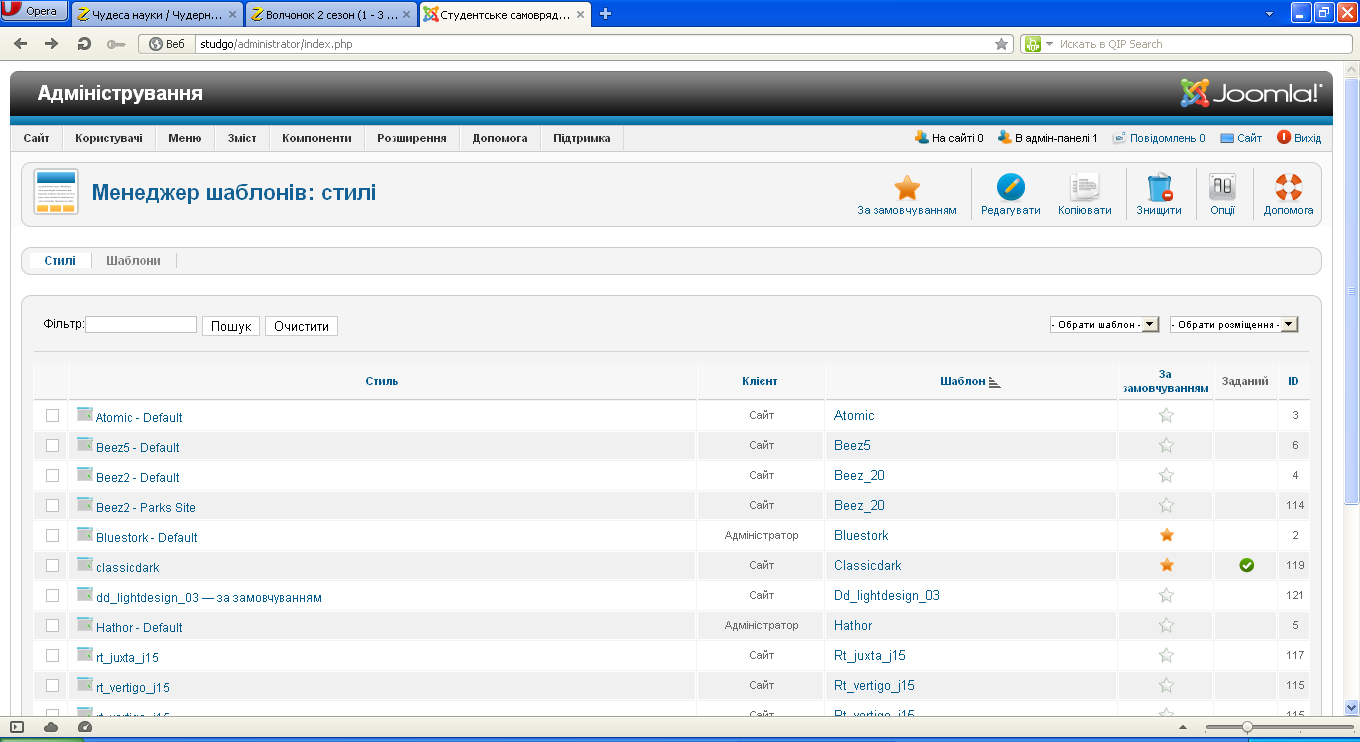Click the default star in Bluestork row
Screen dimensions: 1360x742
1166,535
